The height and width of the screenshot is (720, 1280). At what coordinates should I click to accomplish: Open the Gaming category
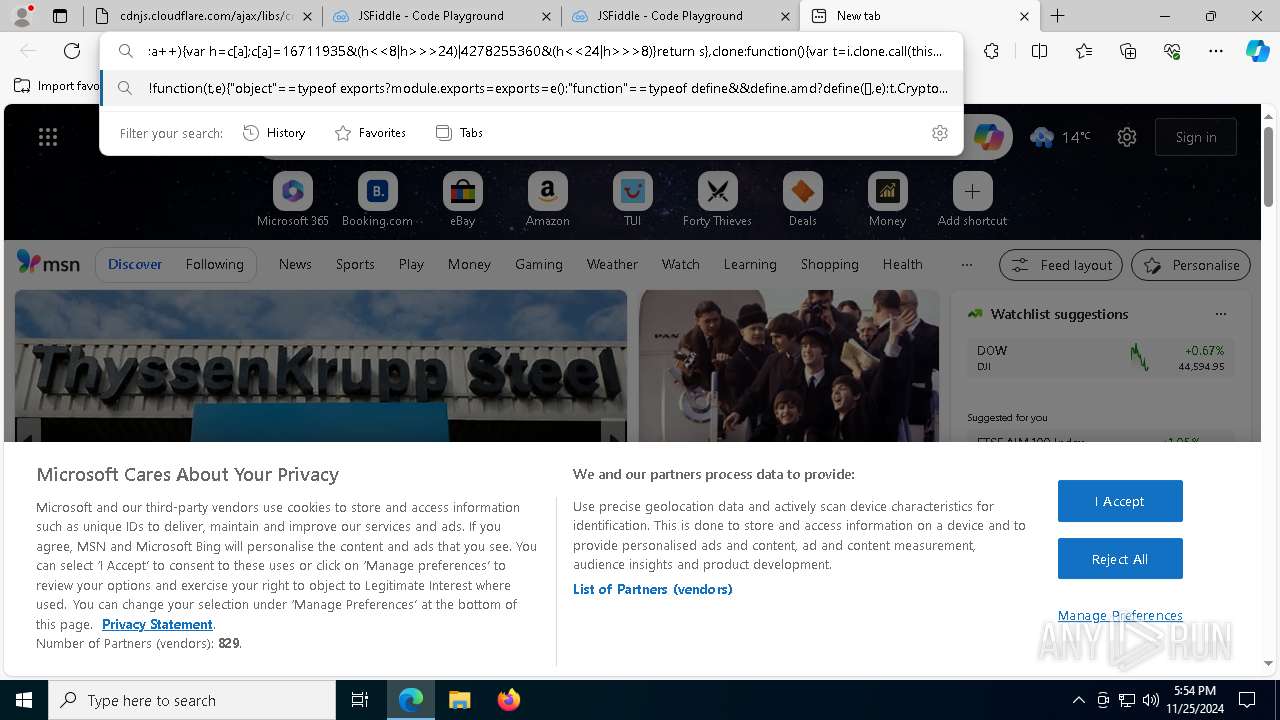click(538, 264)
